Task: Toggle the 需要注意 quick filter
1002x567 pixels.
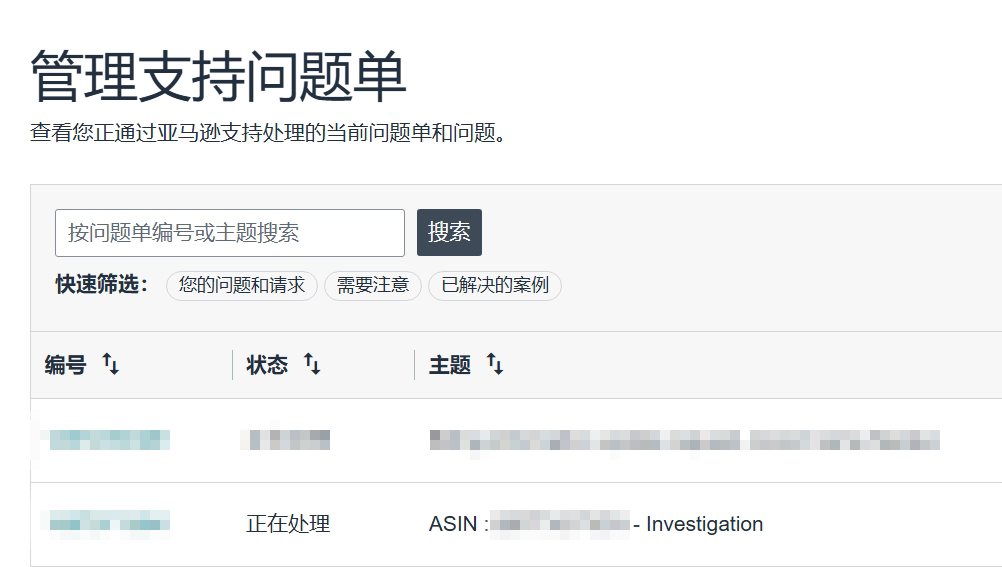Action: (x=373, y=286)
